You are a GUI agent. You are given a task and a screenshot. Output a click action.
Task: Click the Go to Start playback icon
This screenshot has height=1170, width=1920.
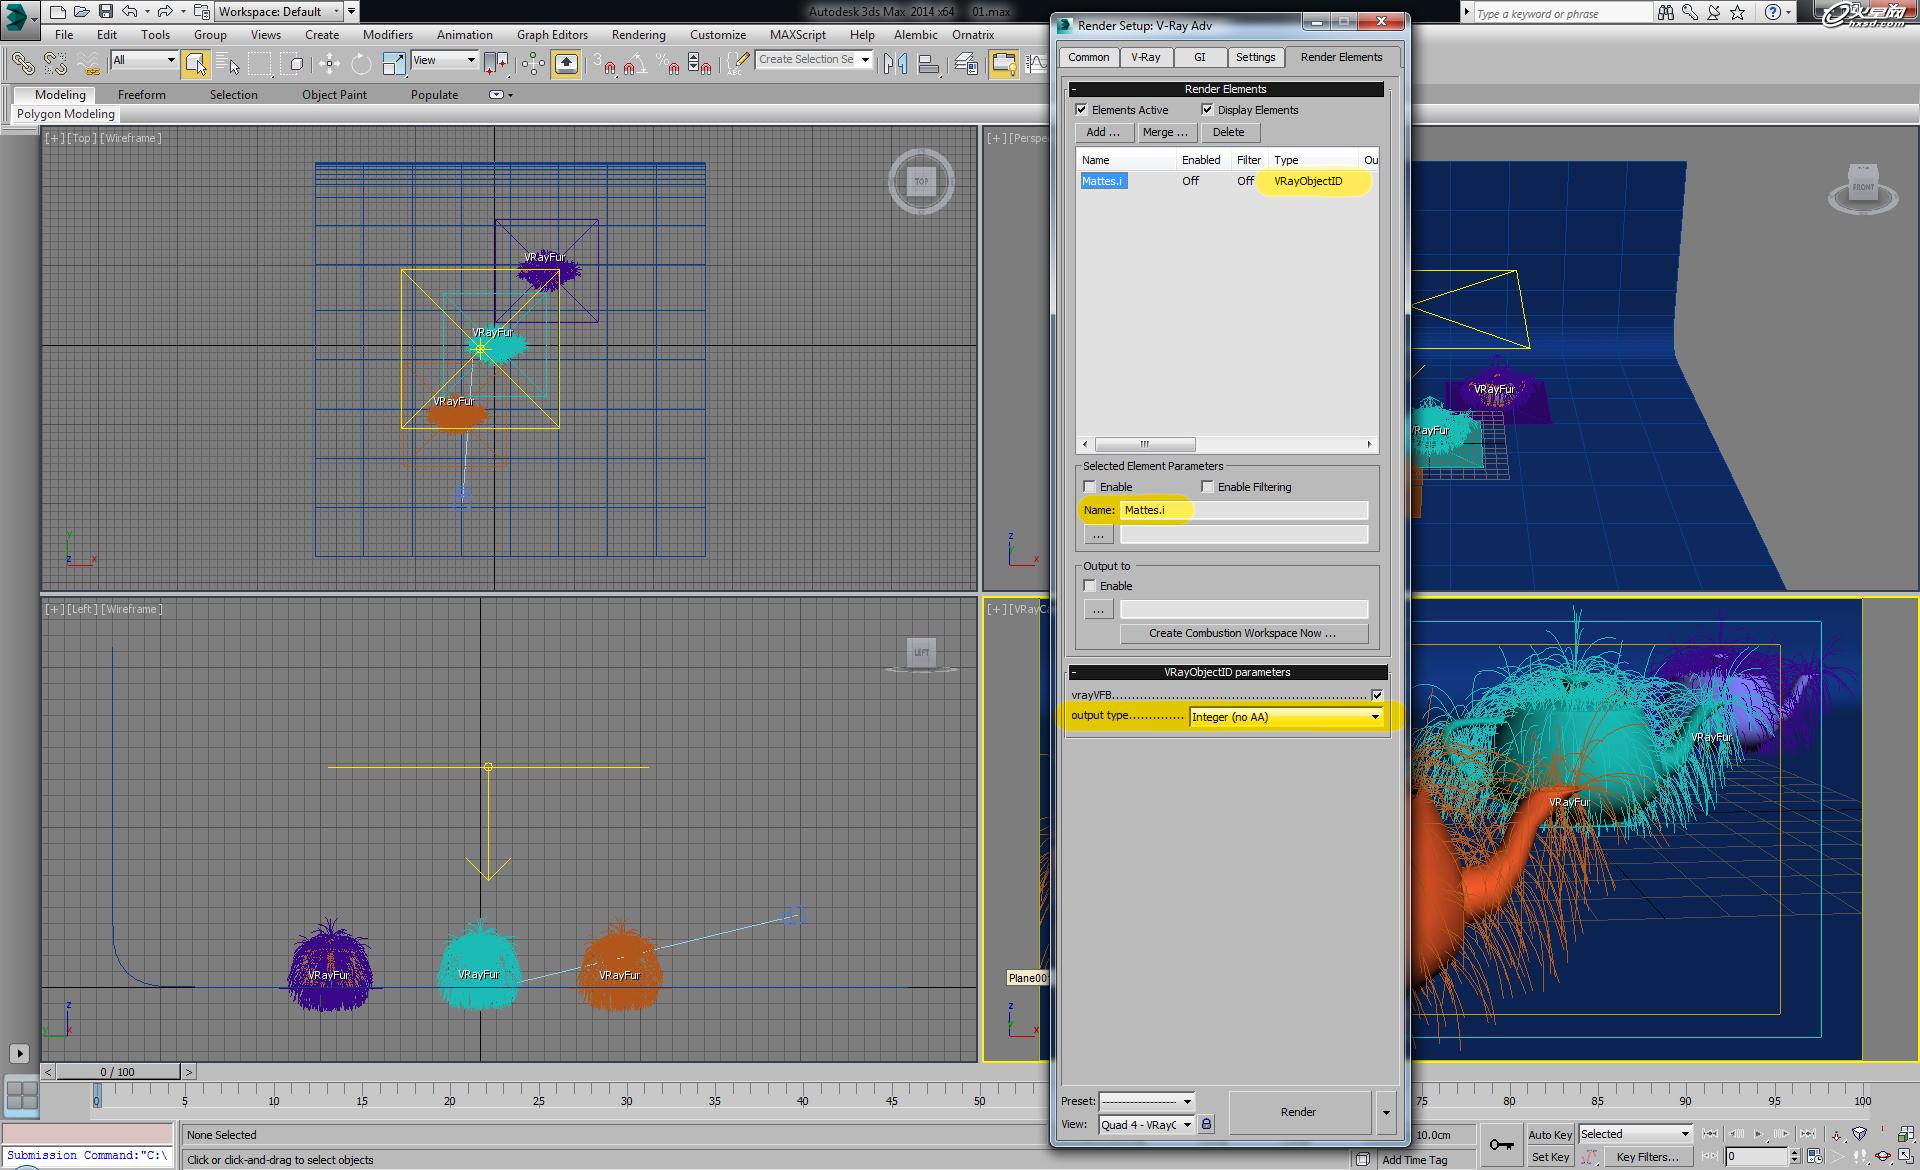point(1710,1134)
